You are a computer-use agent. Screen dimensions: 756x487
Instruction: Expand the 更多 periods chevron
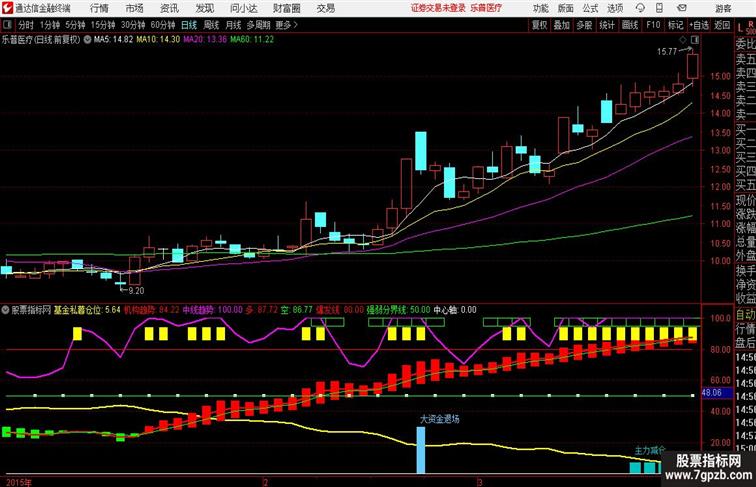[287, 25]
